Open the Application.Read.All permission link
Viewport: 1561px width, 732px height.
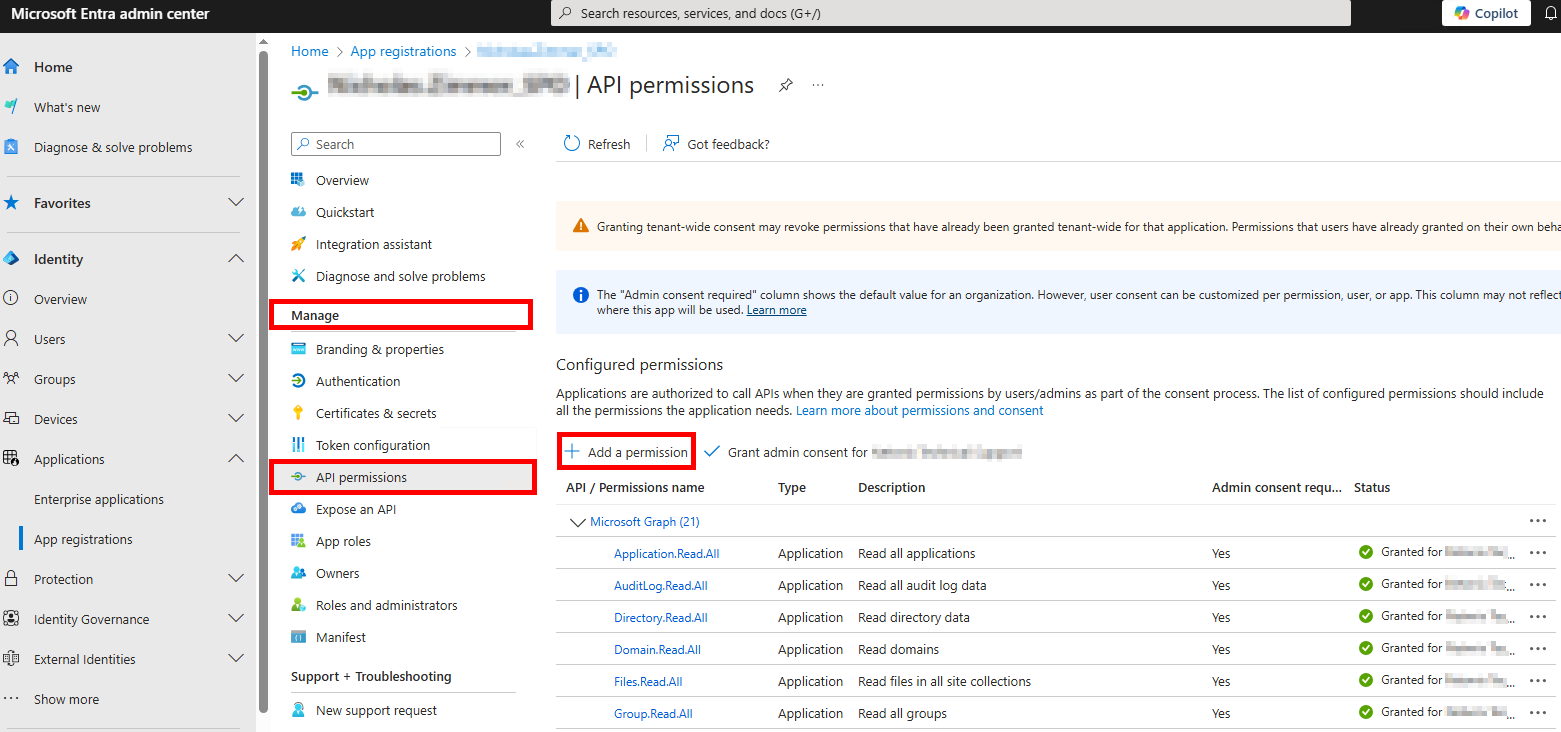[666, 553]
